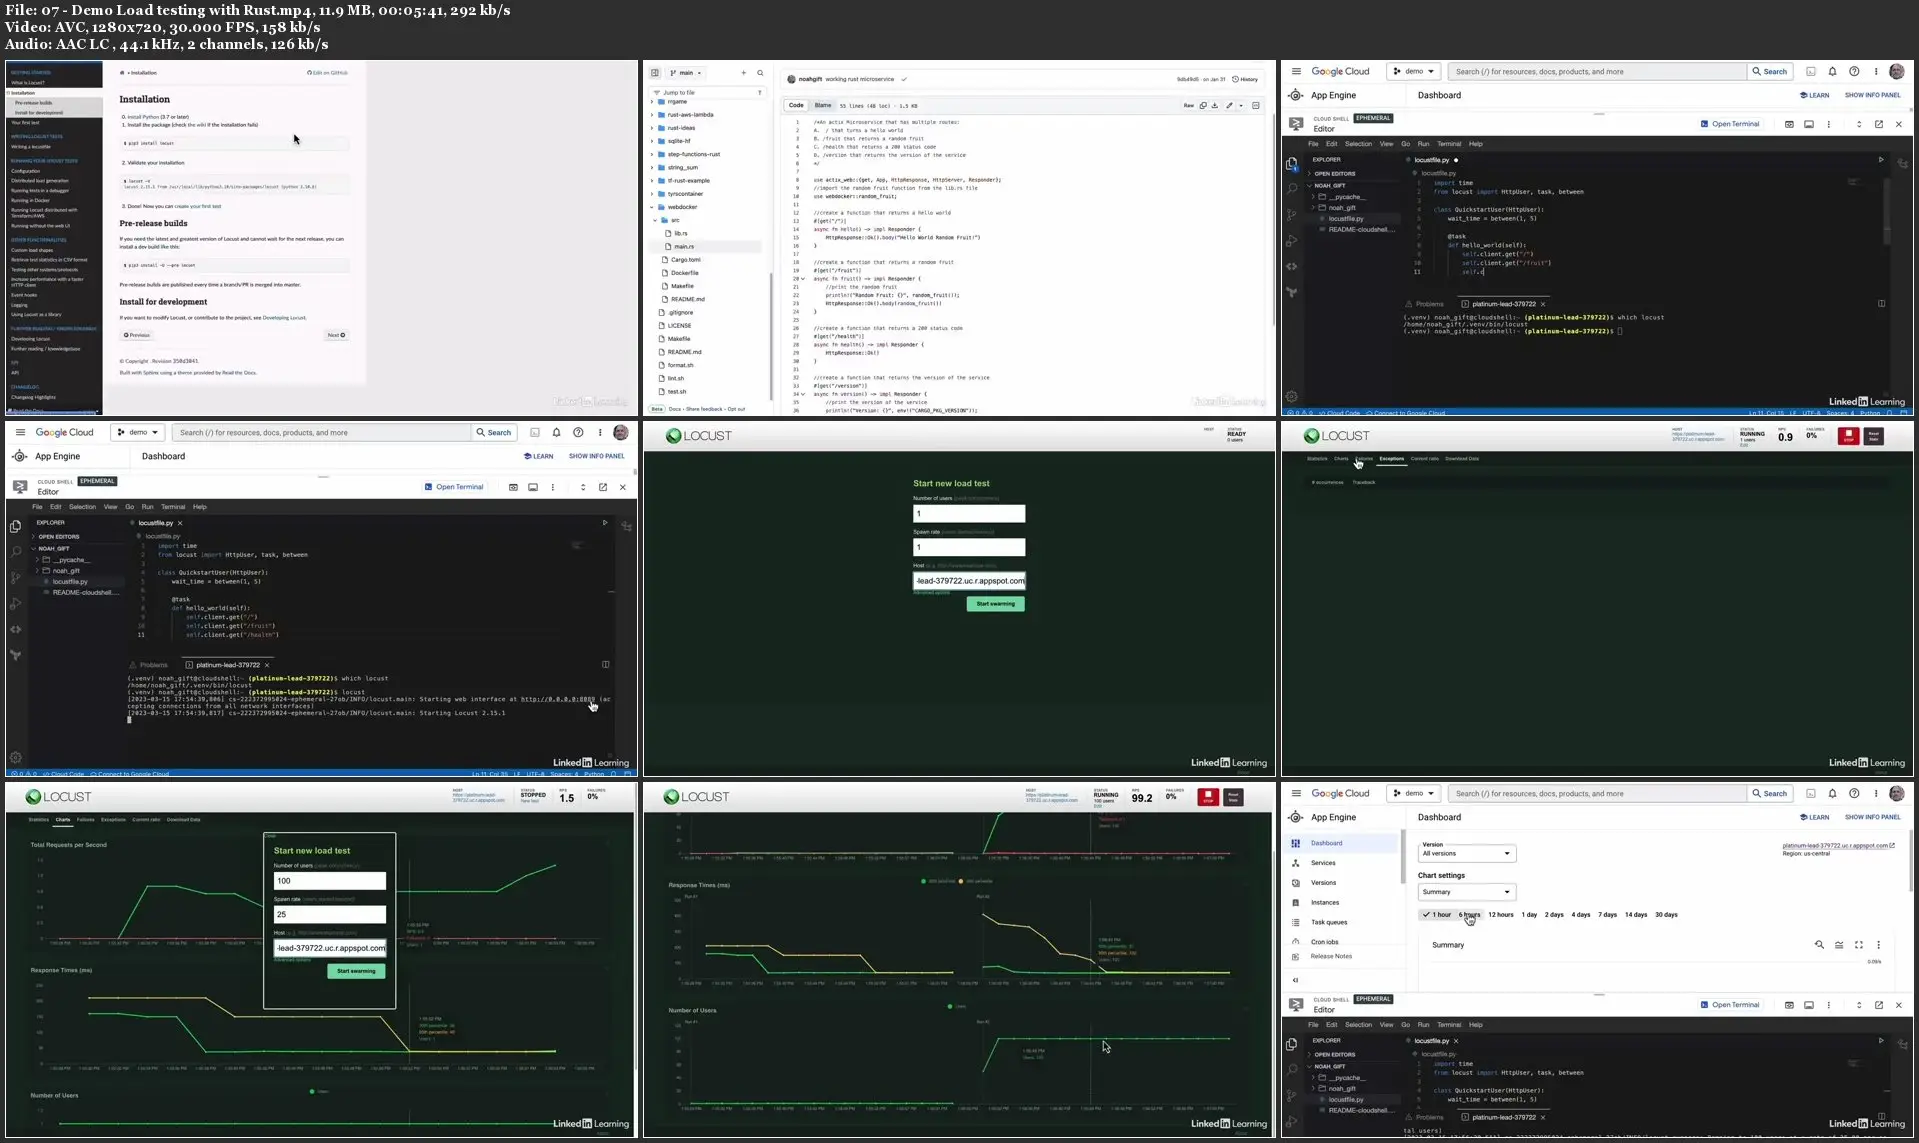Copy raw file contents in GitHub viewer
This screenshot has height=1143, width=1919.
(1203, 105)
